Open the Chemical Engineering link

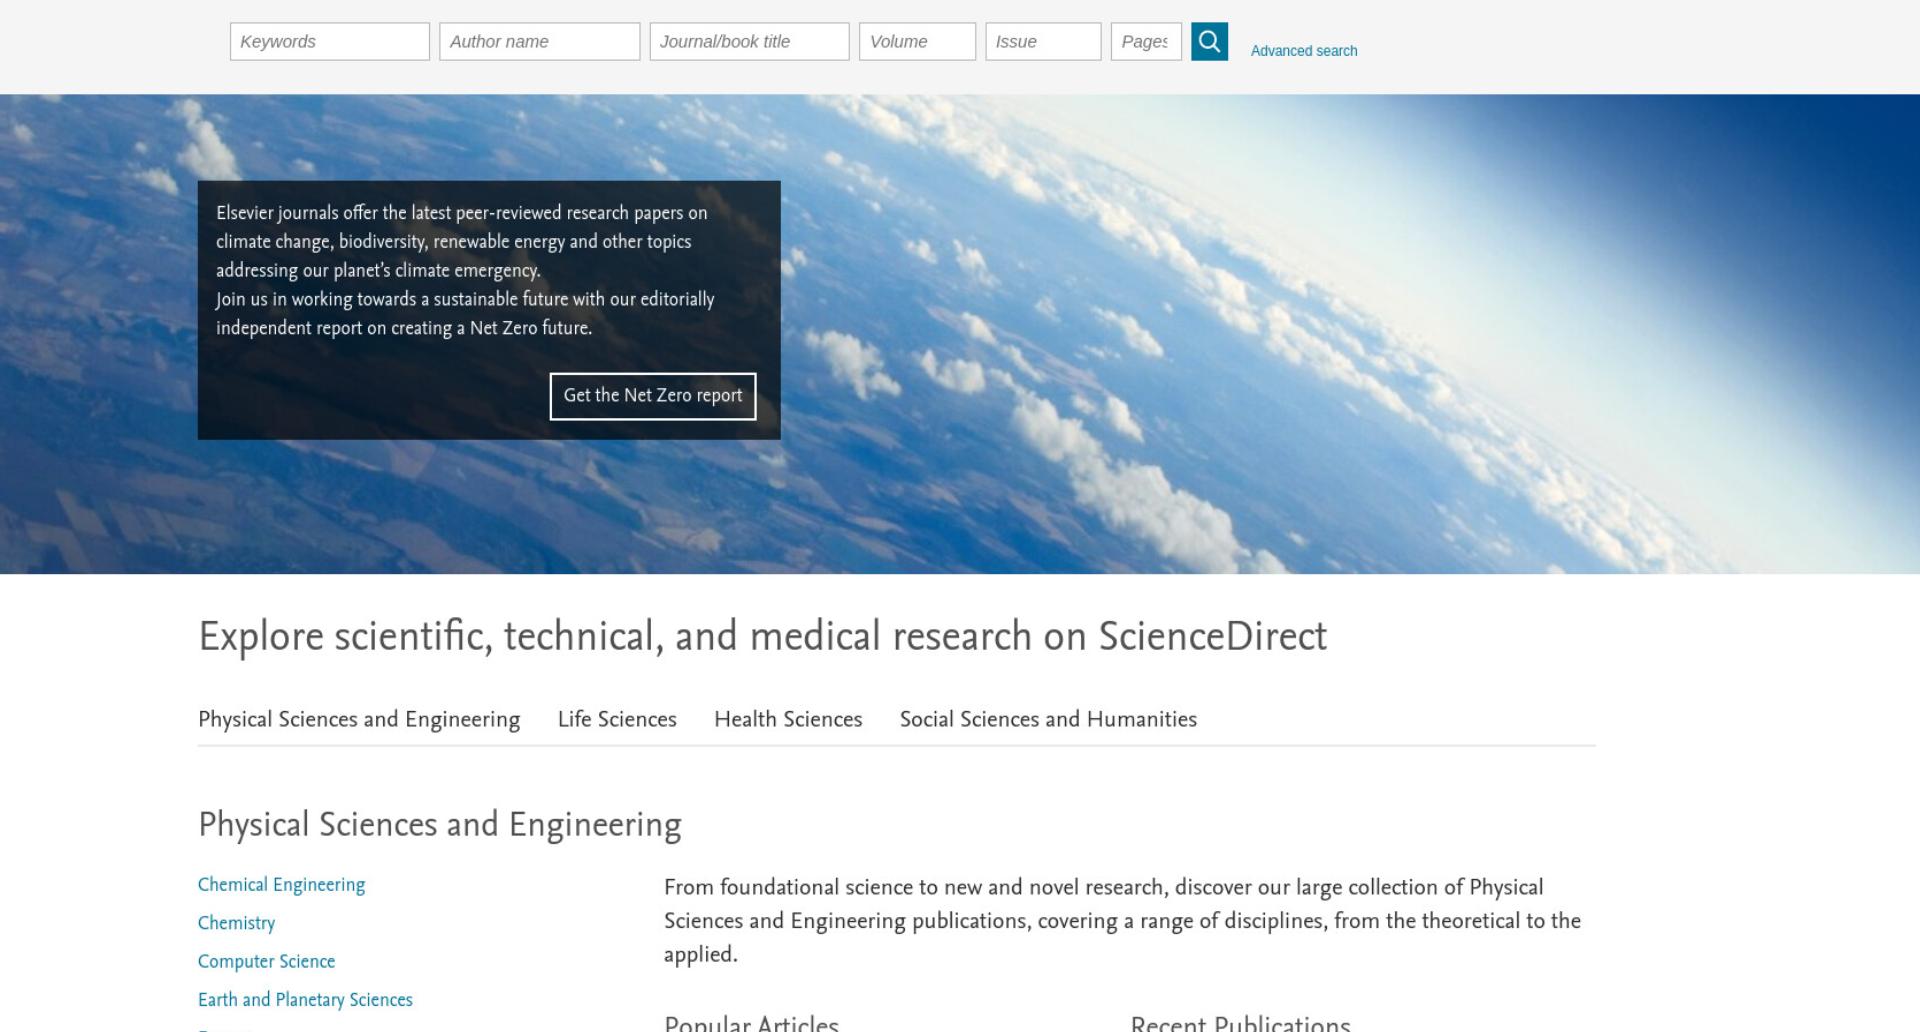282,885
